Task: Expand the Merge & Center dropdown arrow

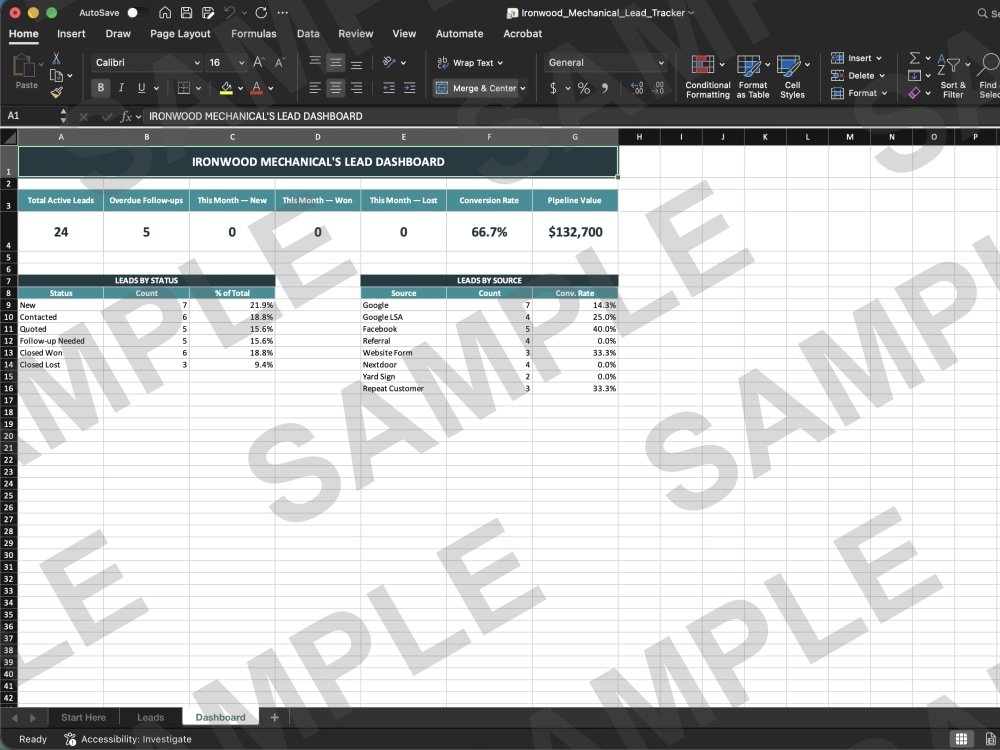Action: coord(523,88)
